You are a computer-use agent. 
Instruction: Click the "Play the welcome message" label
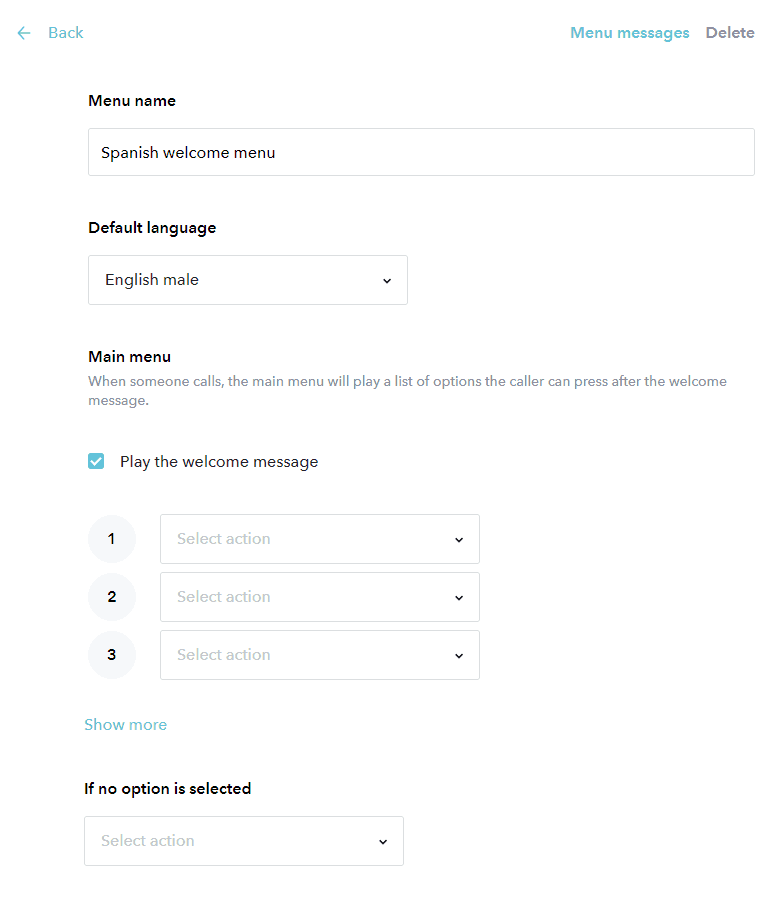(219, 462)
